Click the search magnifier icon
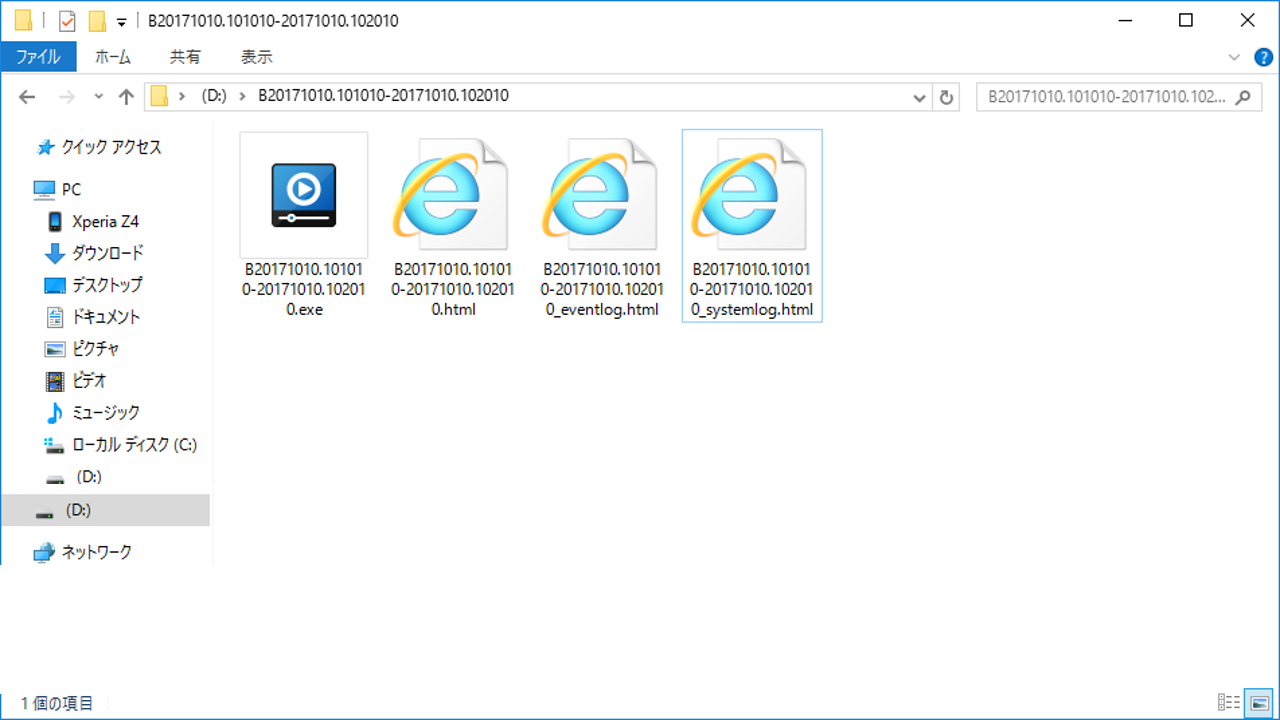The image size is (1280, 720). (x=1243, y=97)
